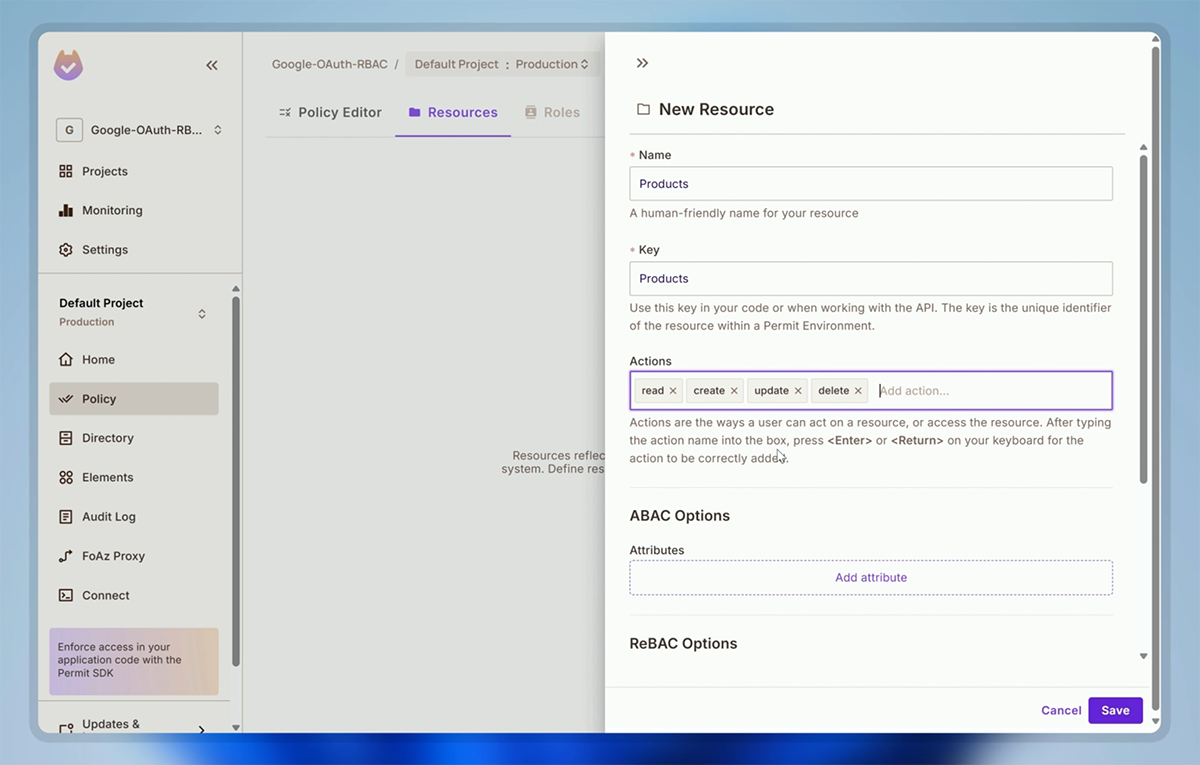Open Elements in the sidebar
The width and height of the screenshot is (1200, 765).
click(x=108, y=477)
